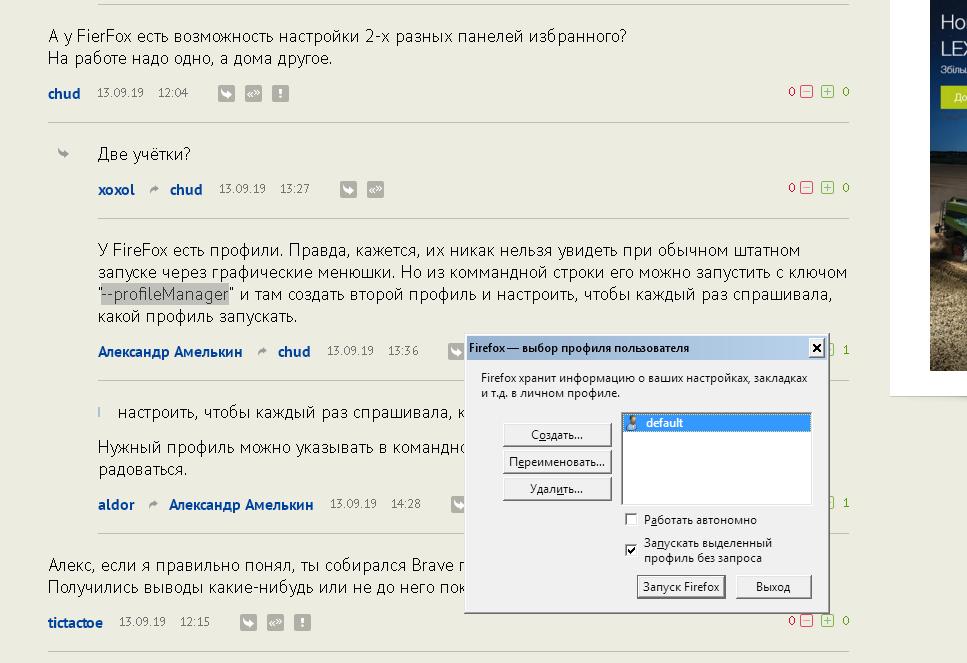Click the quote icon on chud's 12:04 comment
Viewport: 967px width, 663px height.
pos(254,93)
